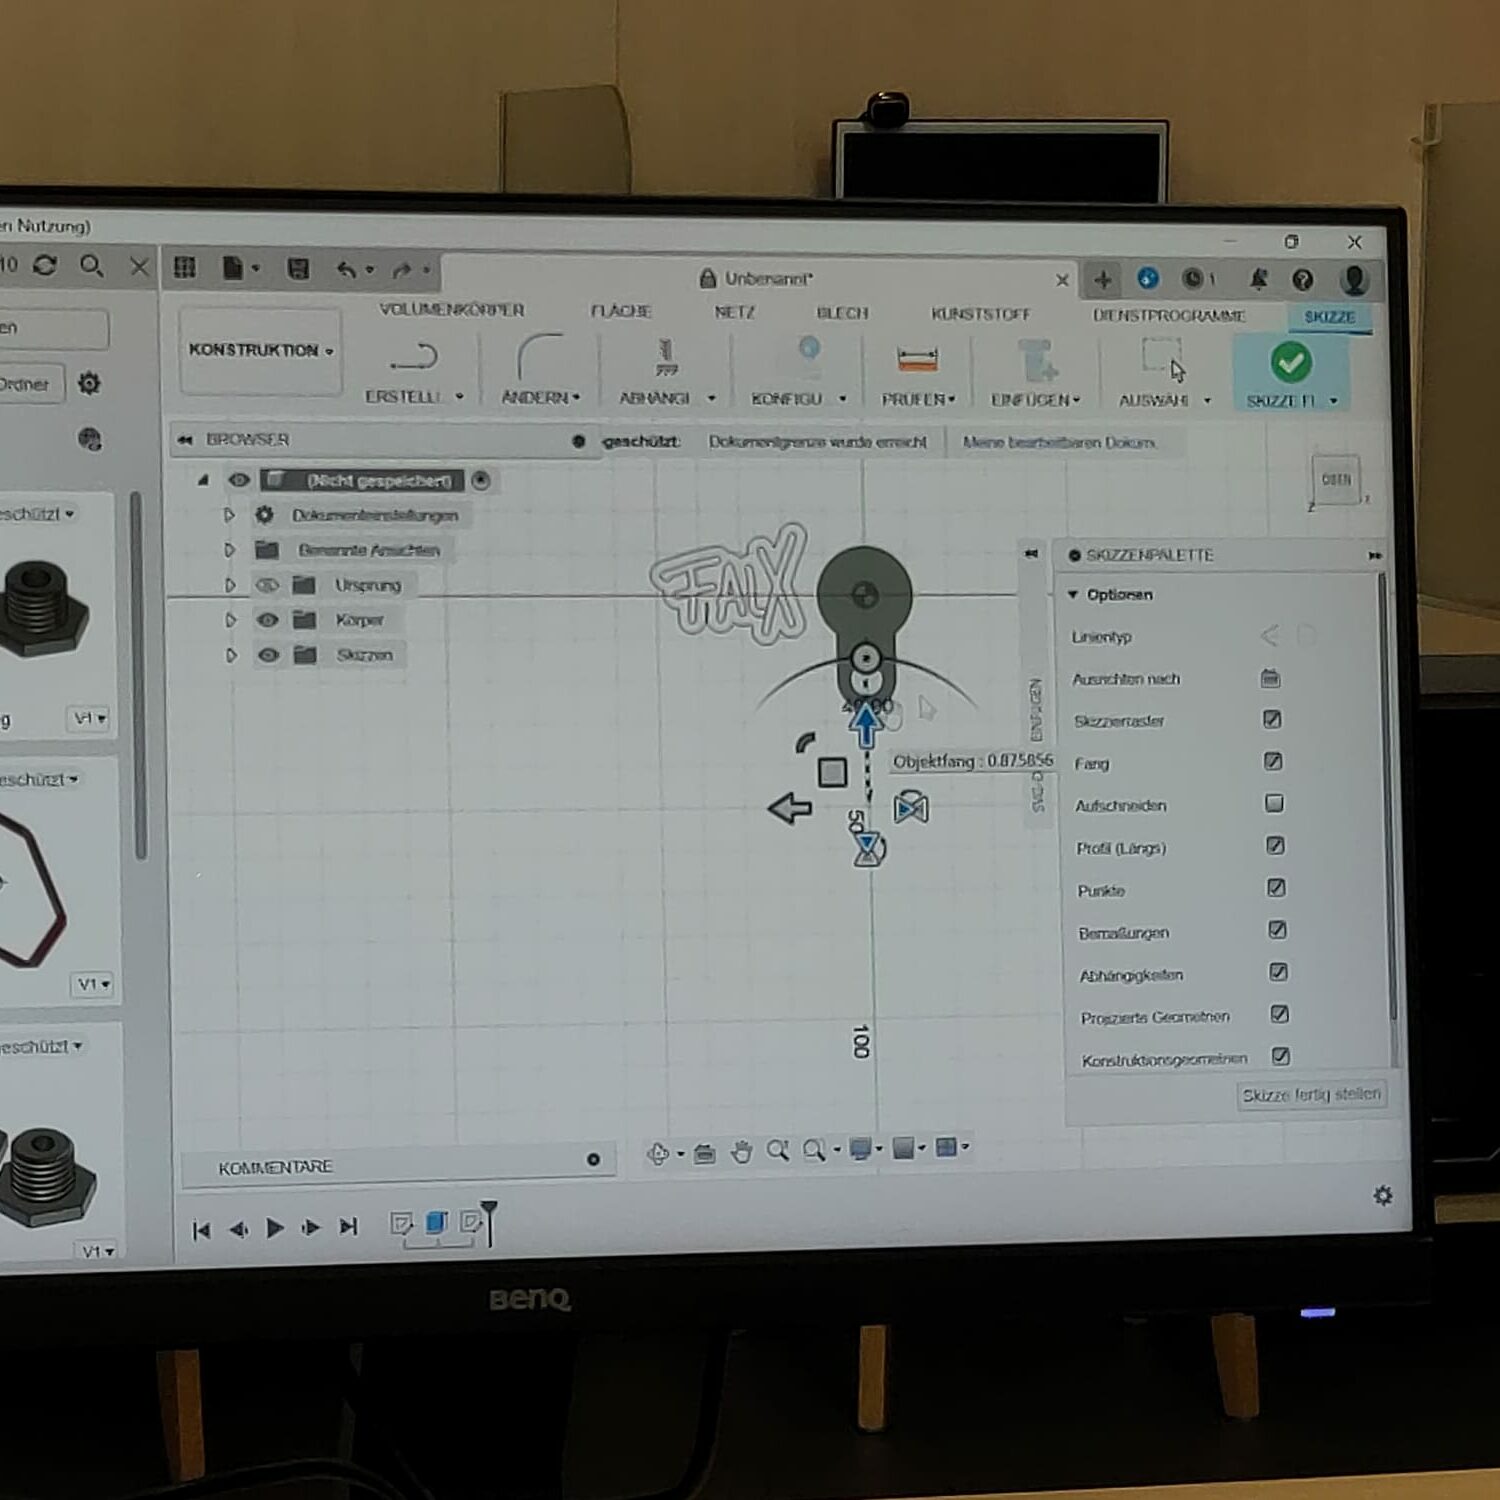Open the notifications bell icon
Image resolution: width=1500 pixels, height=1500 pixels.
[x=1258, y=279]
